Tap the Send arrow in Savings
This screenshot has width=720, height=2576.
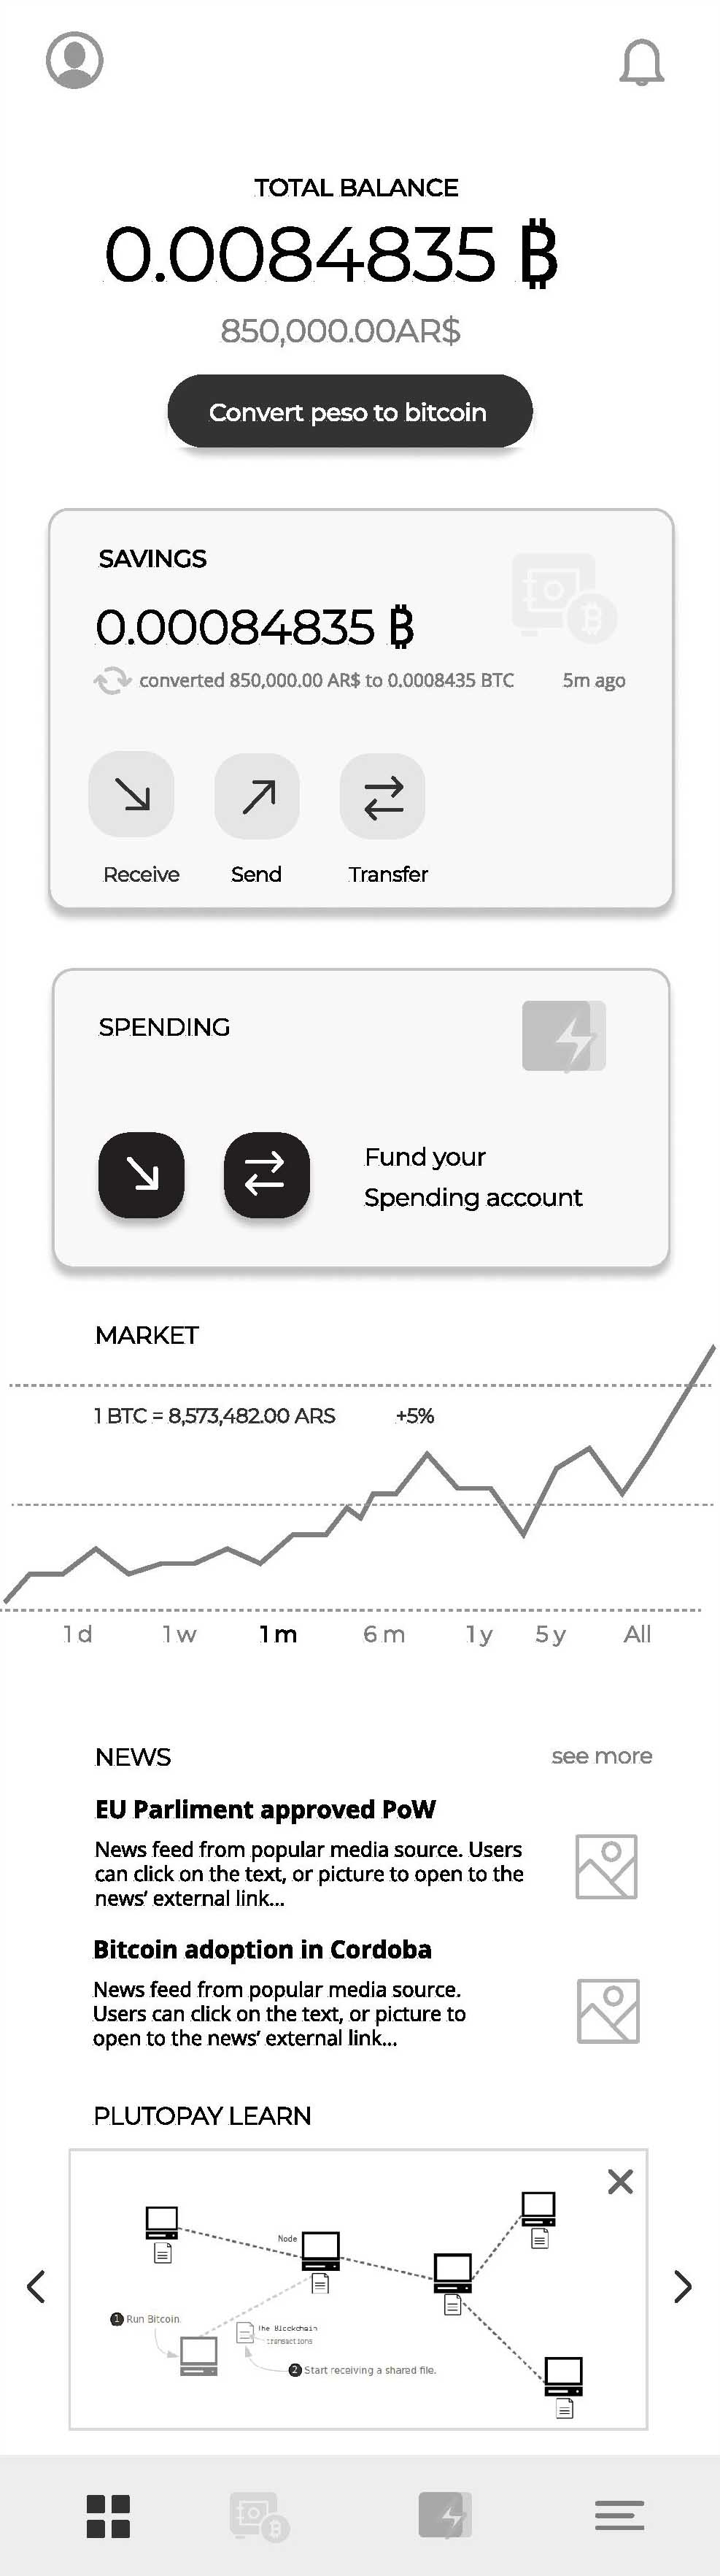tap(257, 796)
